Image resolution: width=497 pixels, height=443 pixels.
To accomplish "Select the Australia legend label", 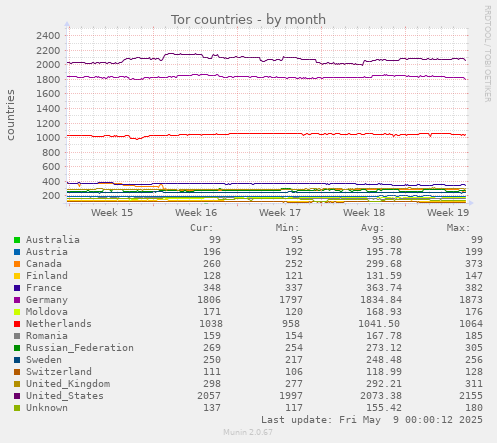I will (53, 240).
